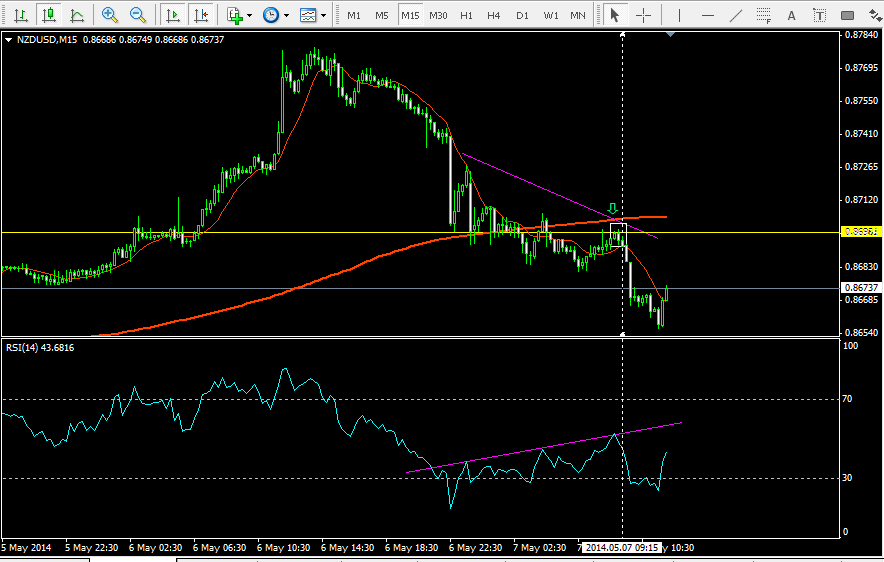Select the H4 timeframe

pos(494,15)
